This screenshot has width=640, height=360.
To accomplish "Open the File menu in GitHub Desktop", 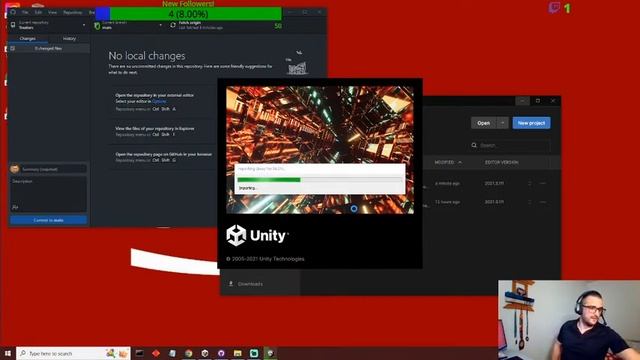I will [25, 12].
